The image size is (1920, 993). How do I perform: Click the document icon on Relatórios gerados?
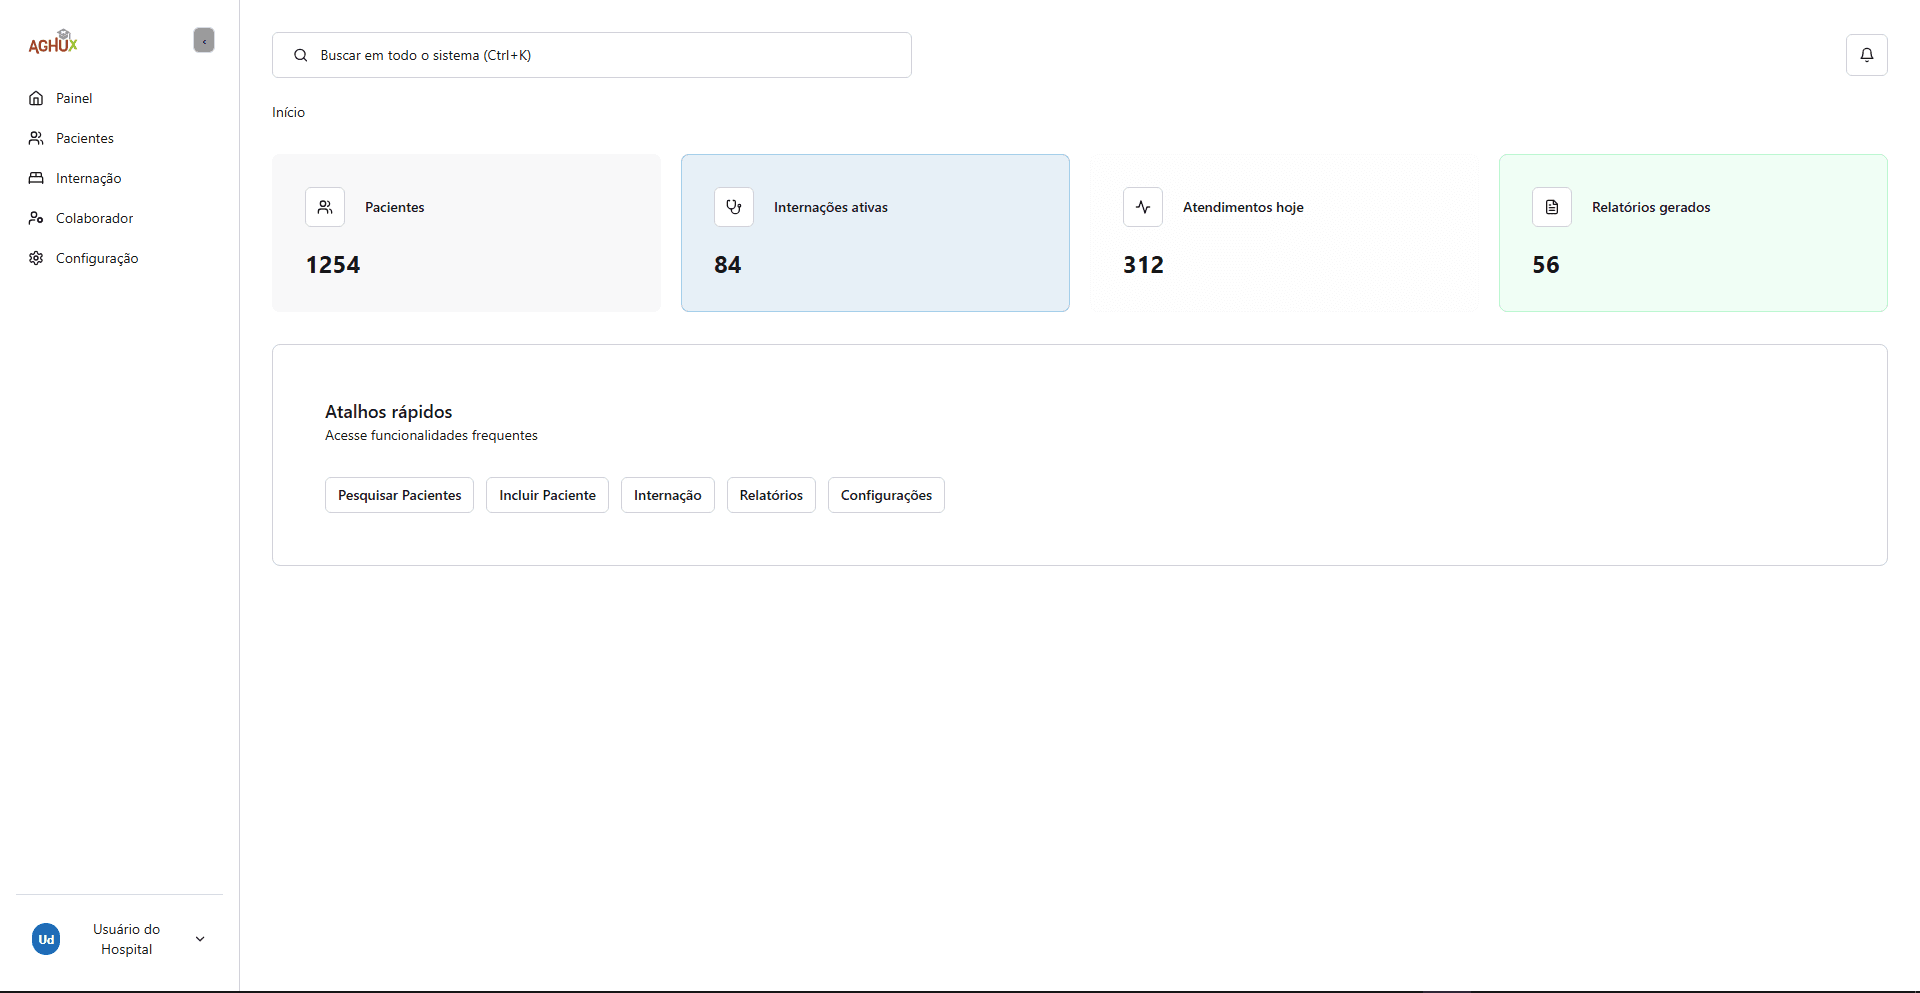[1552, 207]
